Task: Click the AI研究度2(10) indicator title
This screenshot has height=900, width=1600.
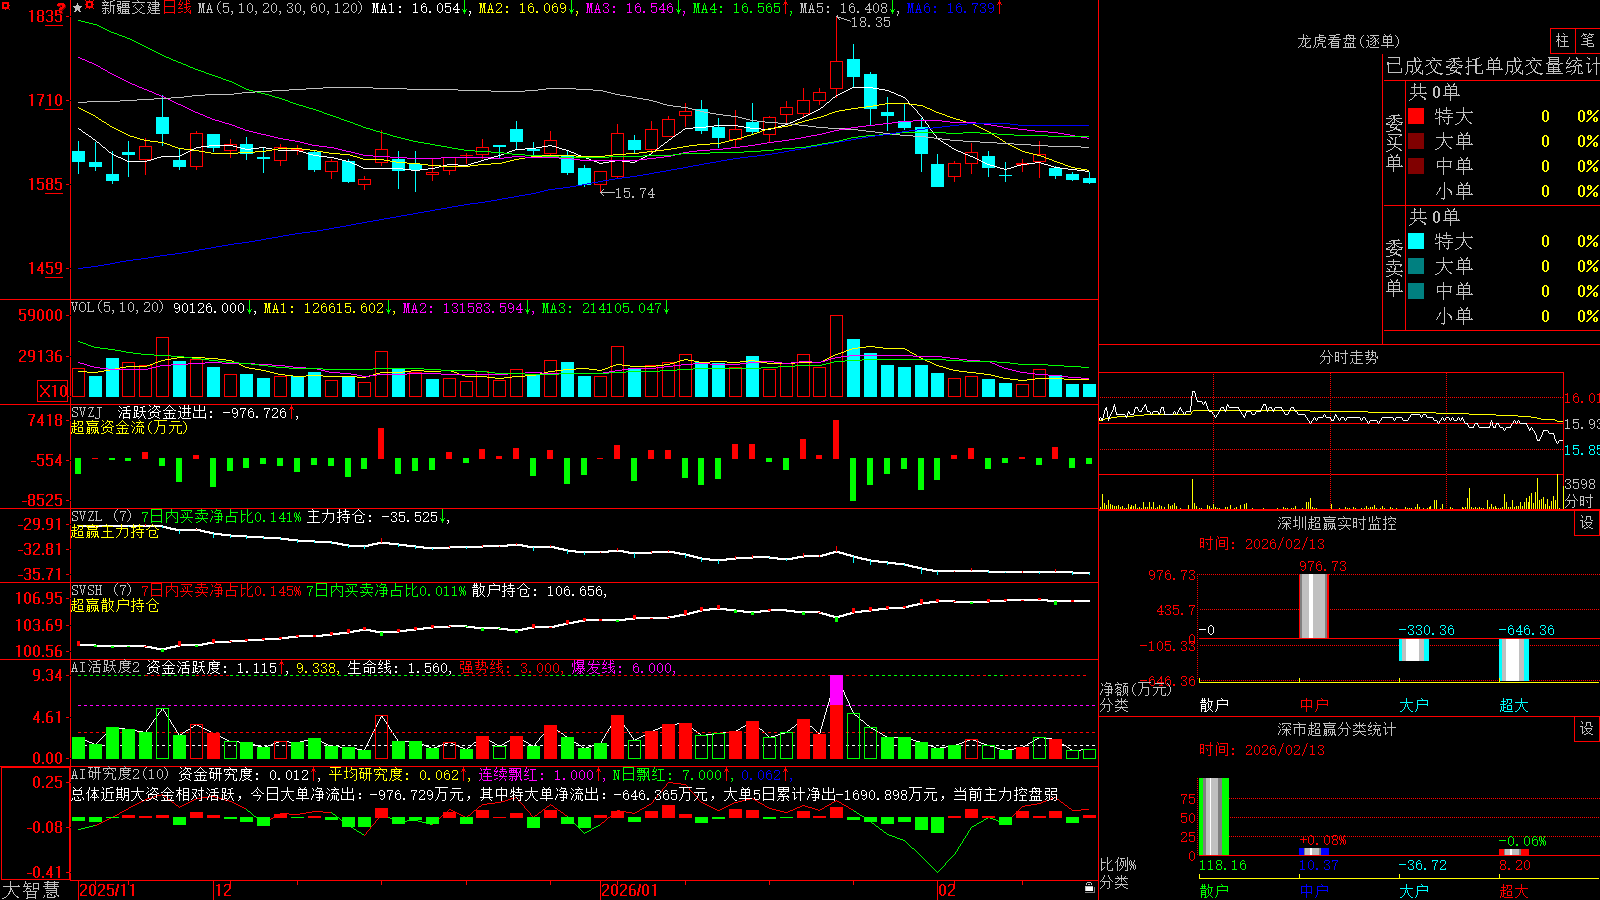Action: coord(120,774)
